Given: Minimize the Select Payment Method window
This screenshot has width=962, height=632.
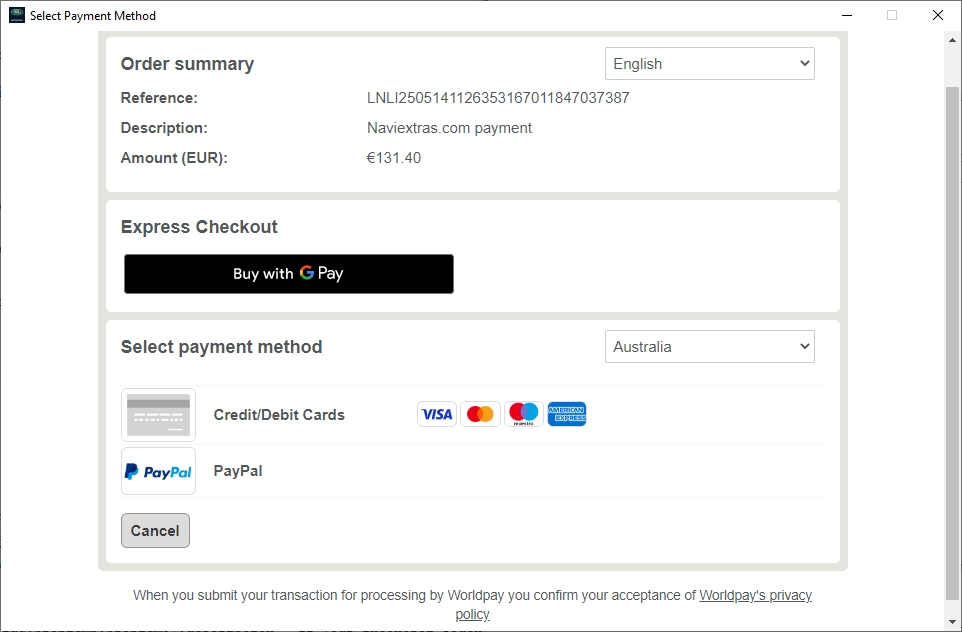Looking at the screenshot, I should (x=847, y=15).
